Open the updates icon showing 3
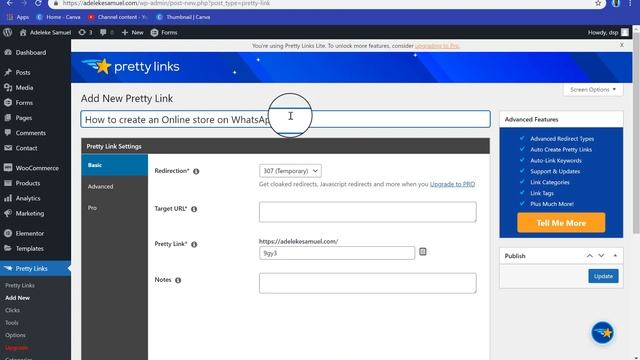Image resolution: width=640 pixels, height=360 pixels. click(x=85, y=32)
